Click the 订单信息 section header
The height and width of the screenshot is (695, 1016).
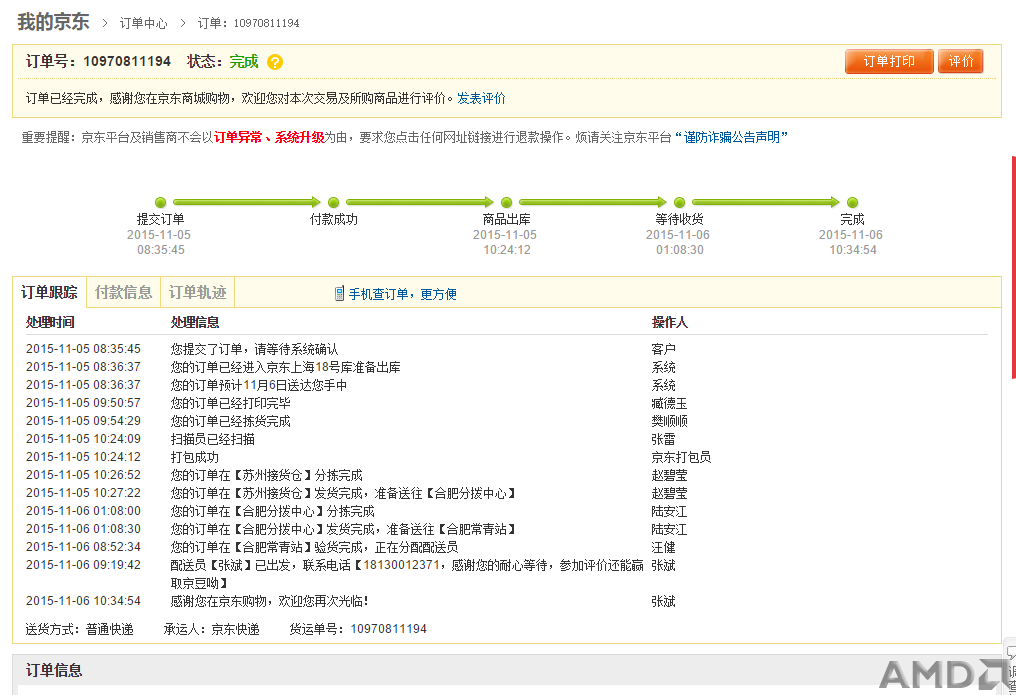point(54,670)
